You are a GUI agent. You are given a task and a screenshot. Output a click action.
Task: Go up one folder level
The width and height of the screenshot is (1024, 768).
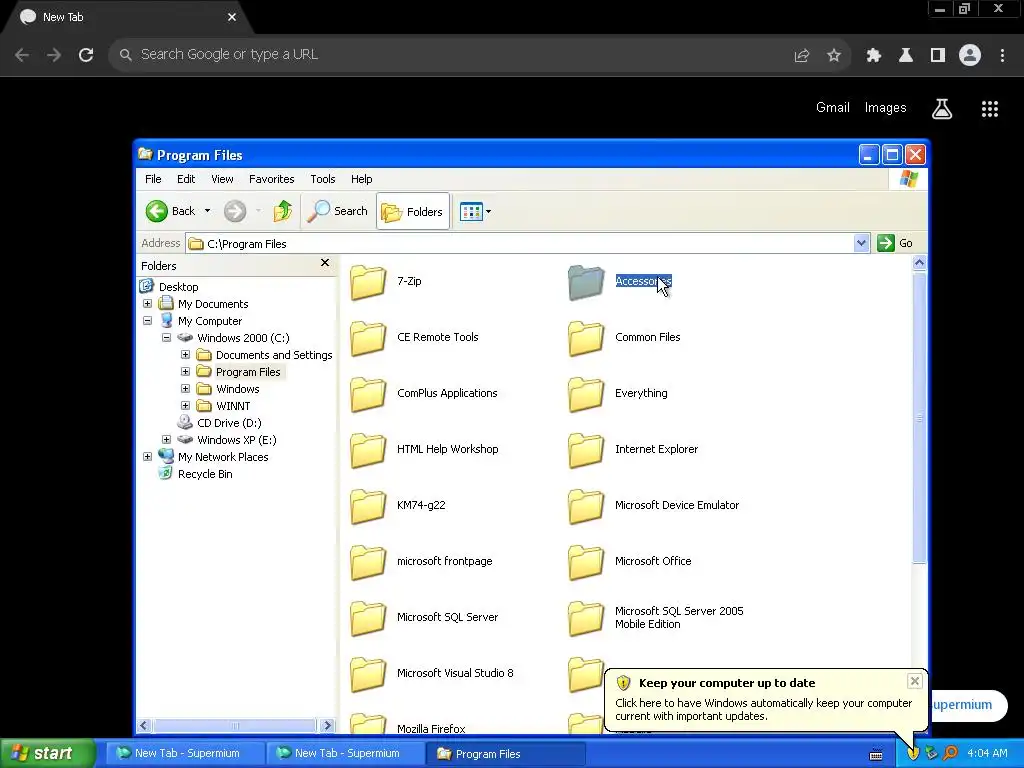[x=282, y=211]
